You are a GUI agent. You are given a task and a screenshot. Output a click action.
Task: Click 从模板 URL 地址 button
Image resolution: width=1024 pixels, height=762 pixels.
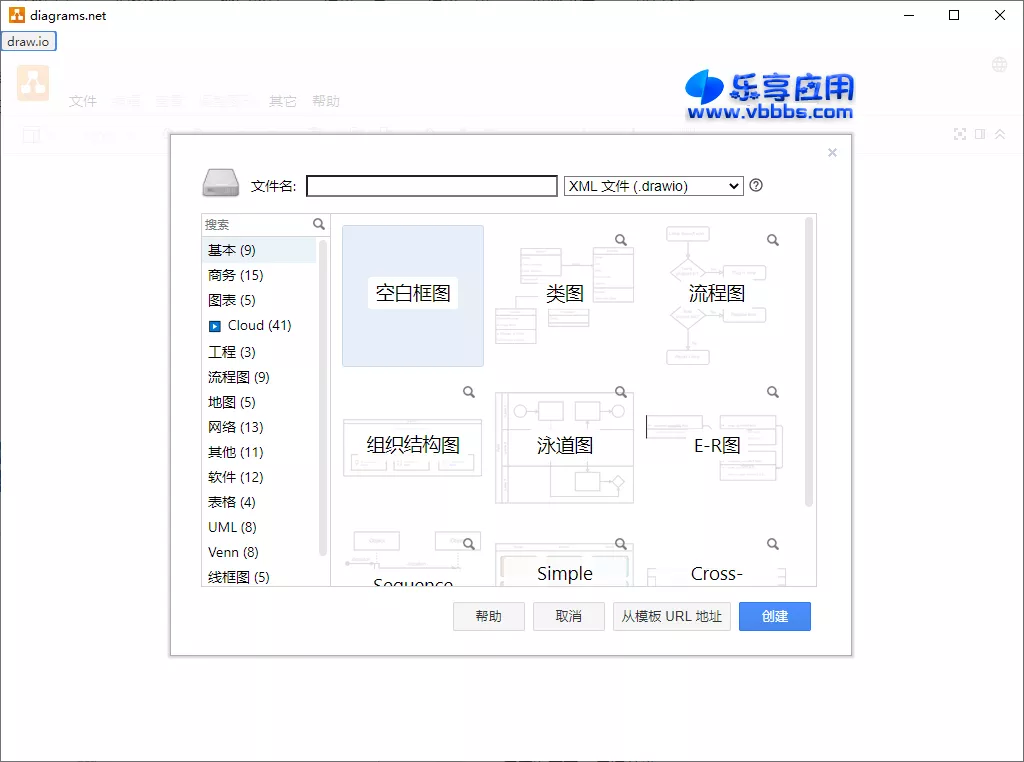click(671, 616)
